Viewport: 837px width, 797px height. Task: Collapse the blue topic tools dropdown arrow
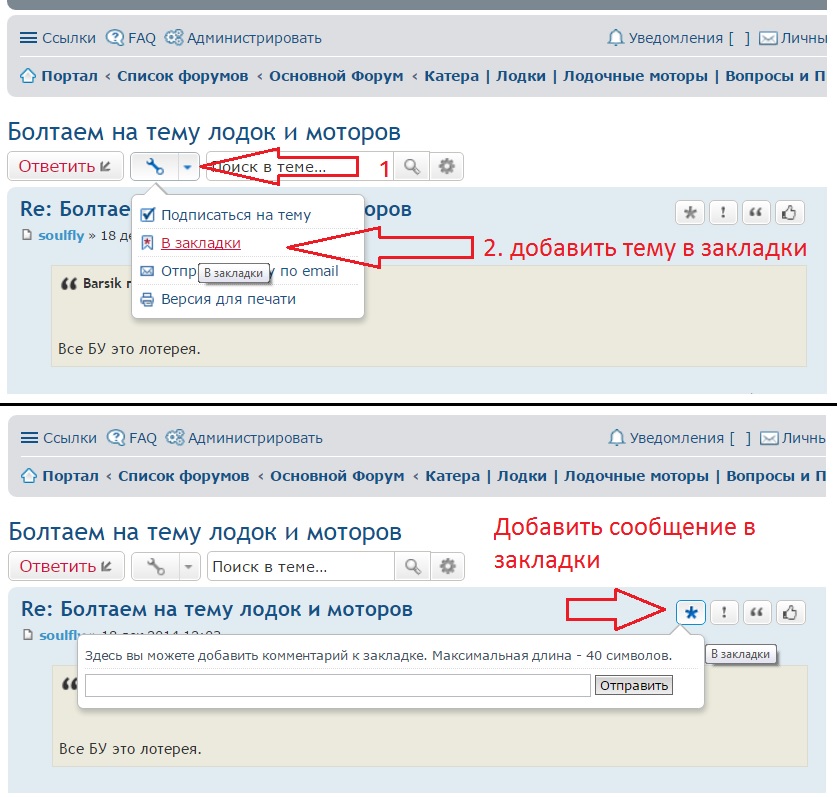pos(187,167)
